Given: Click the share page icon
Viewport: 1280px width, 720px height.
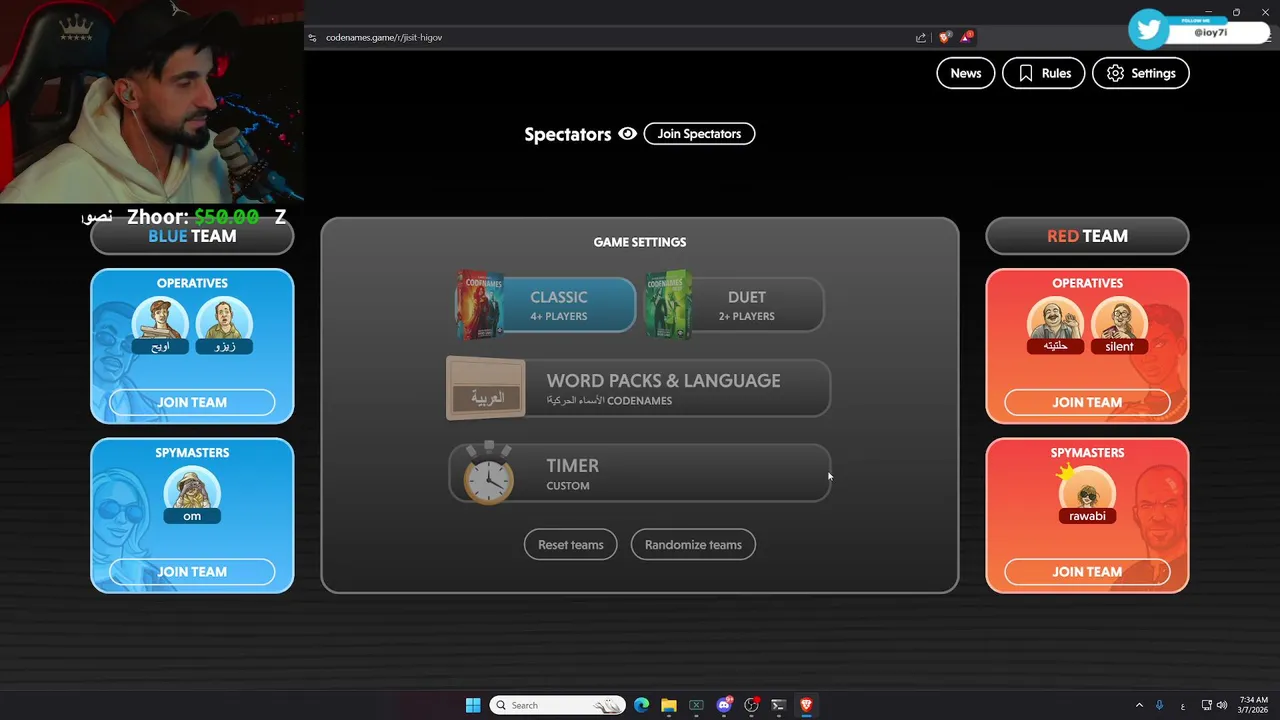Looking at the screenshot, I should pyautogui.click(x=921, y=38).
